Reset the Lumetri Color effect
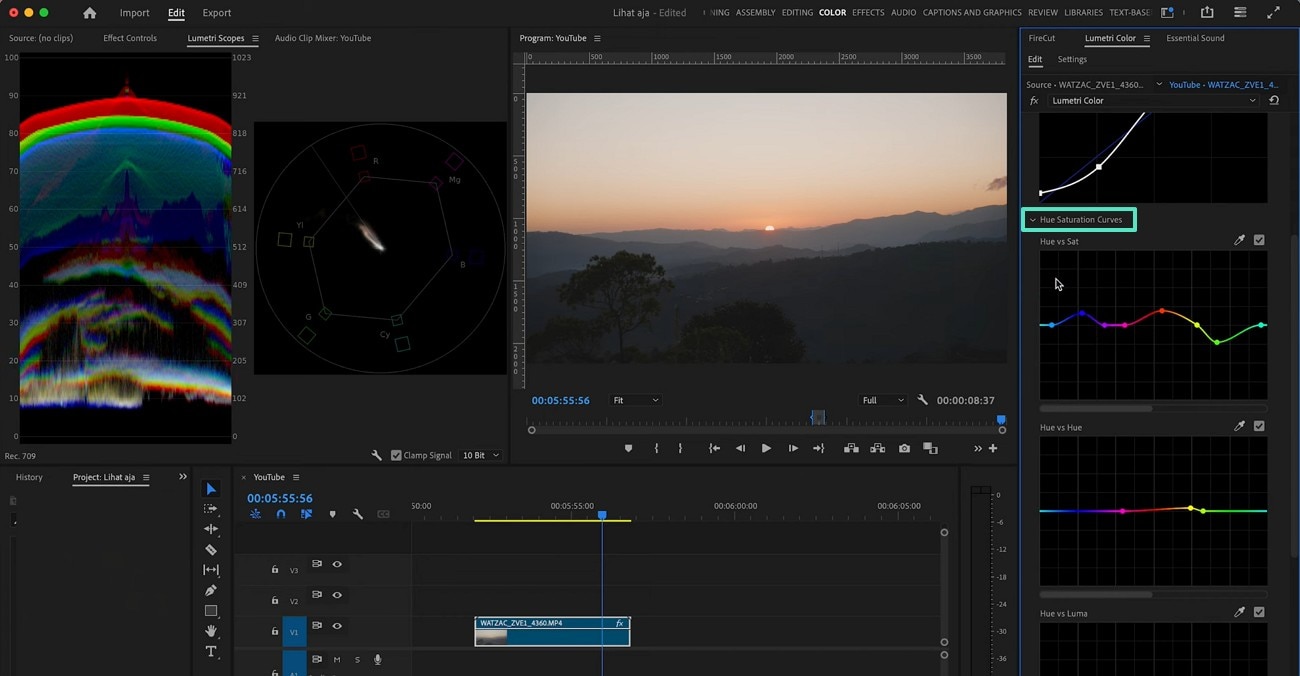 pos(1274,101)
